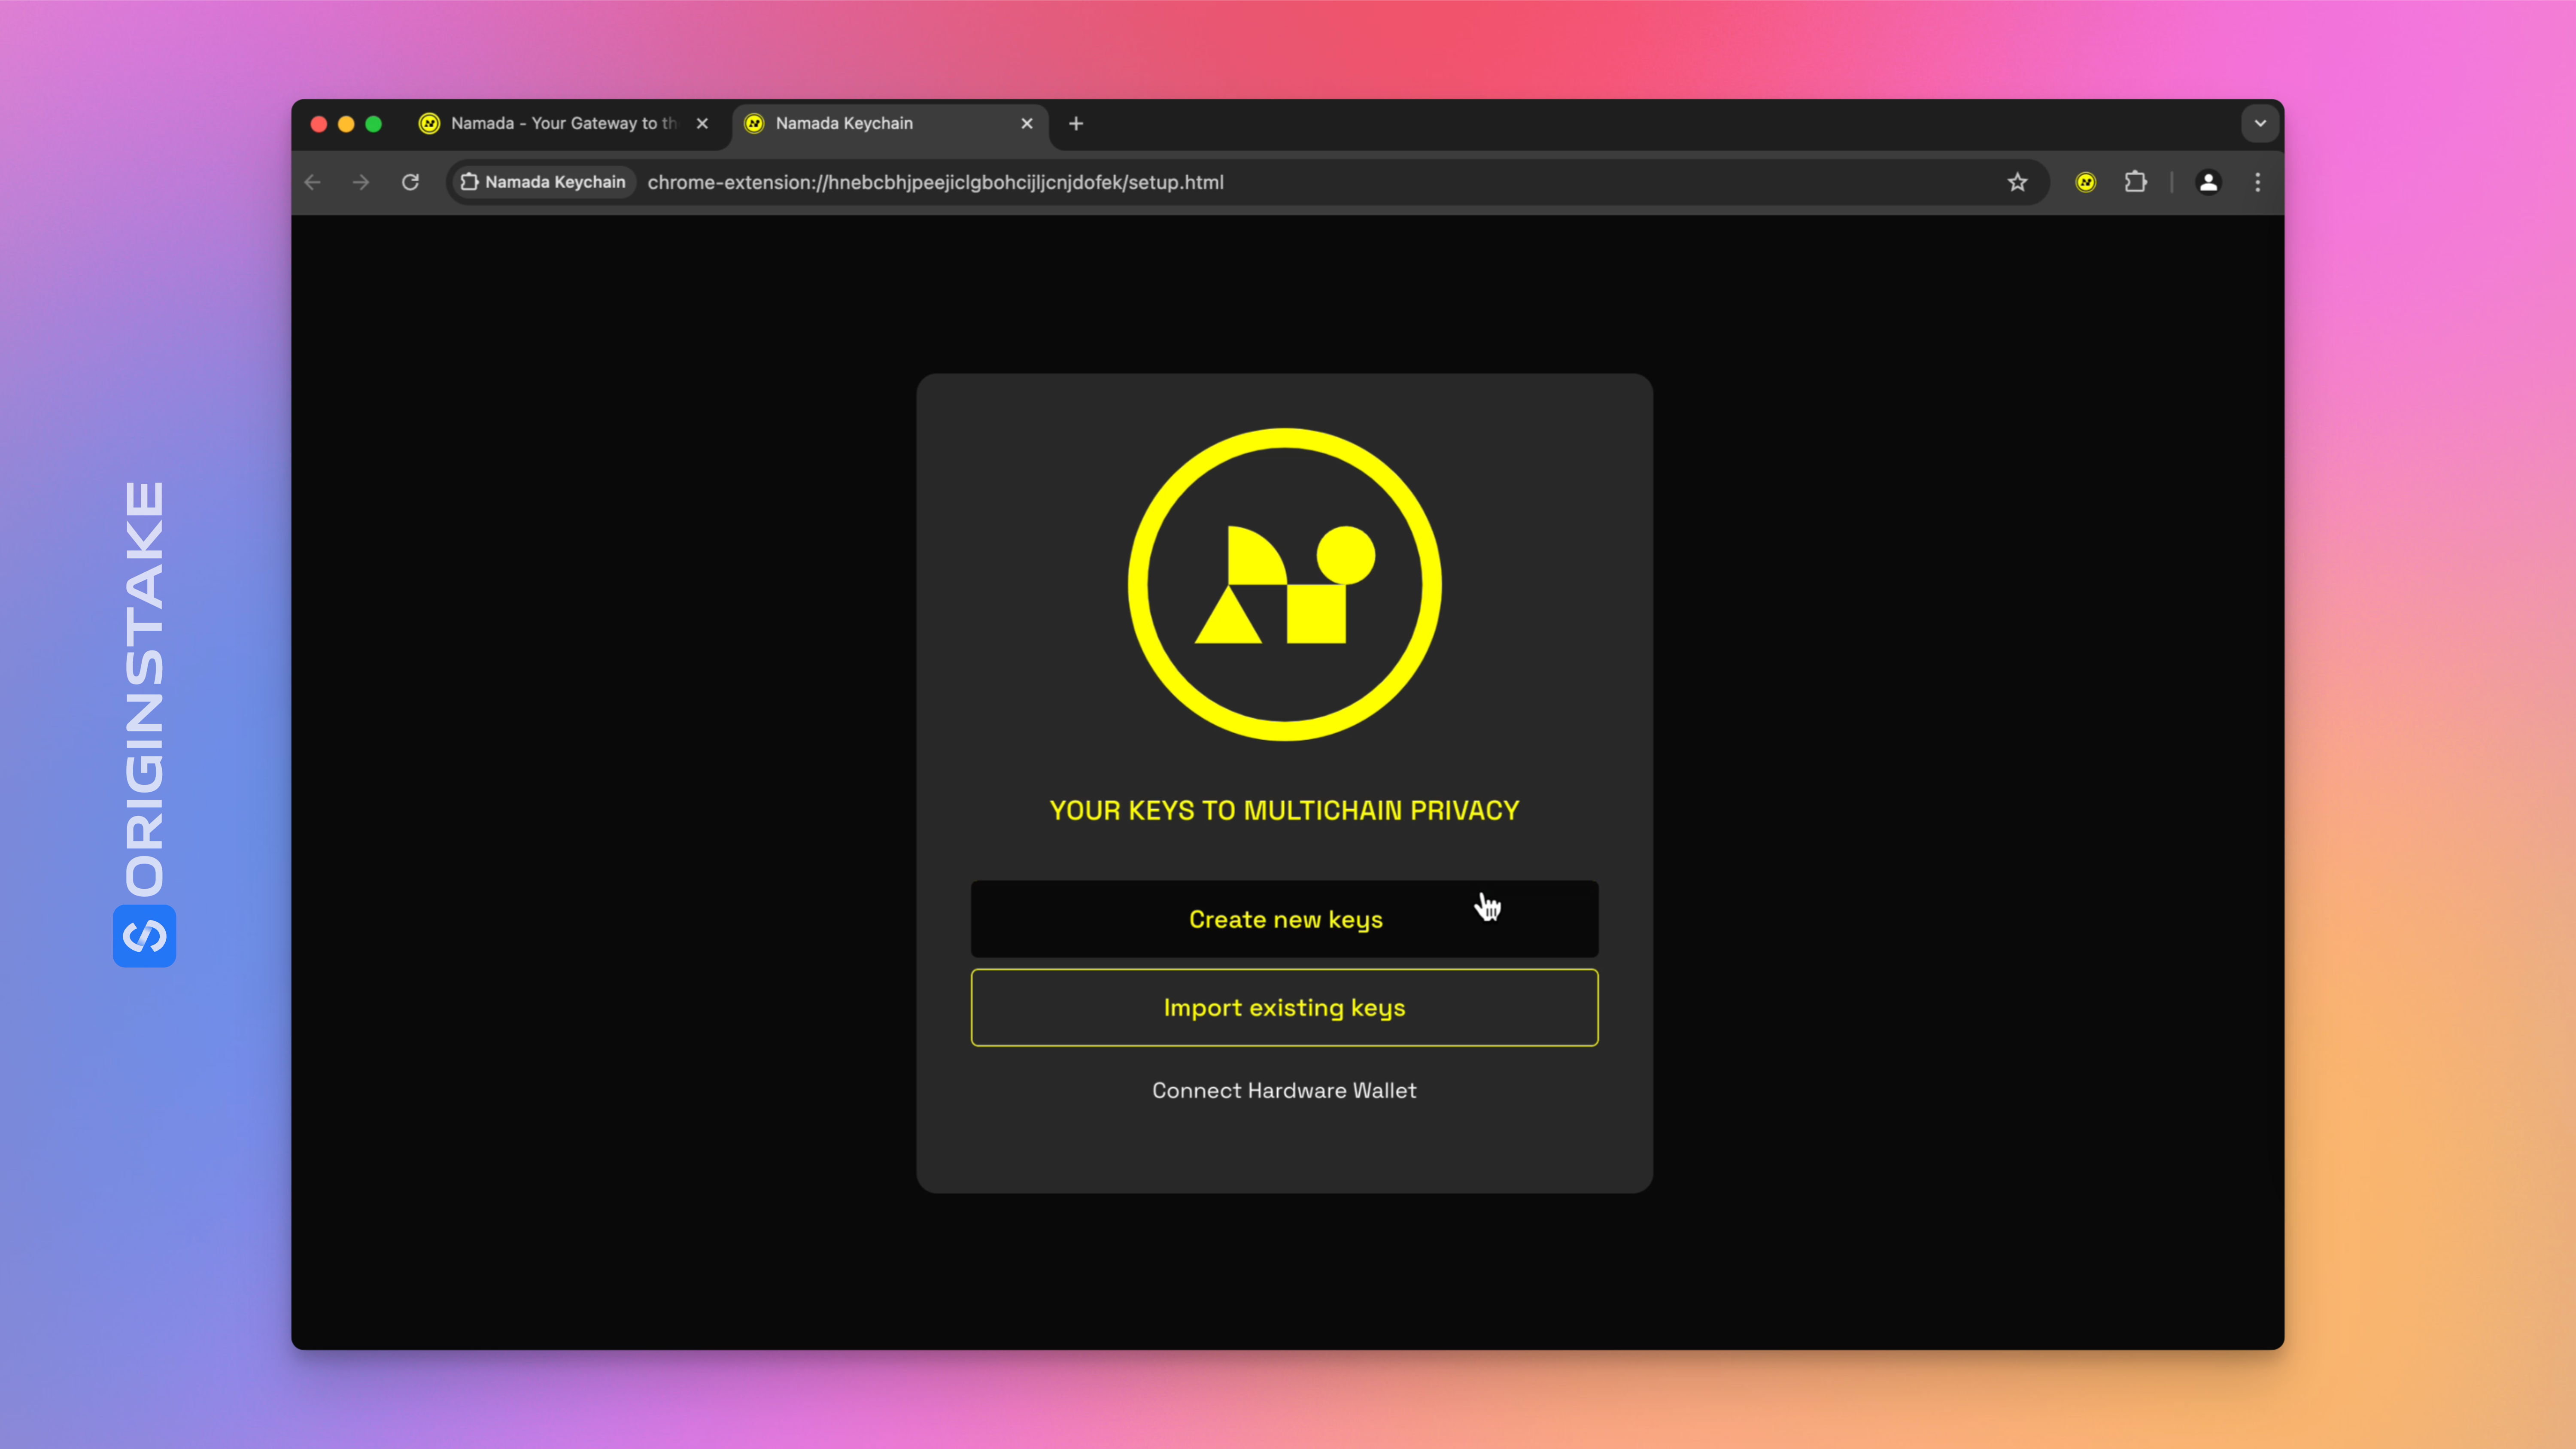Open the Chrome profile menu
The height and width of the screenshot is (1449, 2576).
2208,182
